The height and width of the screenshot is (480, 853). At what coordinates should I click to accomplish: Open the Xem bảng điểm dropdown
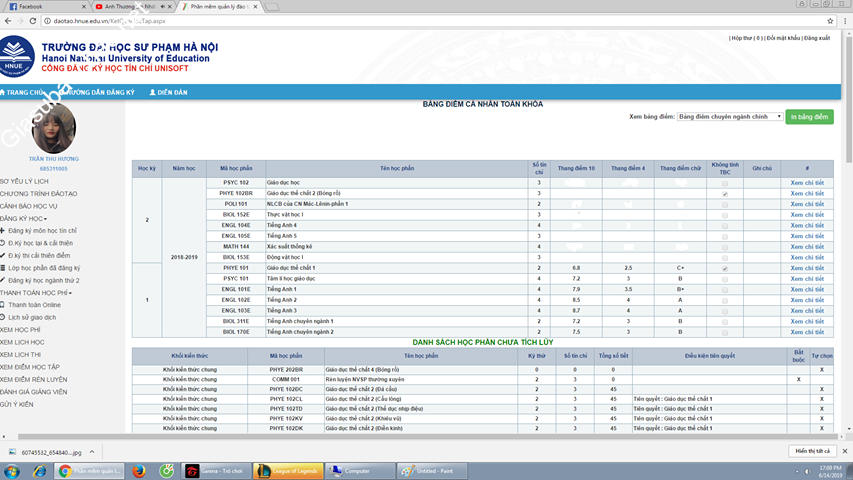pos(730,117)
